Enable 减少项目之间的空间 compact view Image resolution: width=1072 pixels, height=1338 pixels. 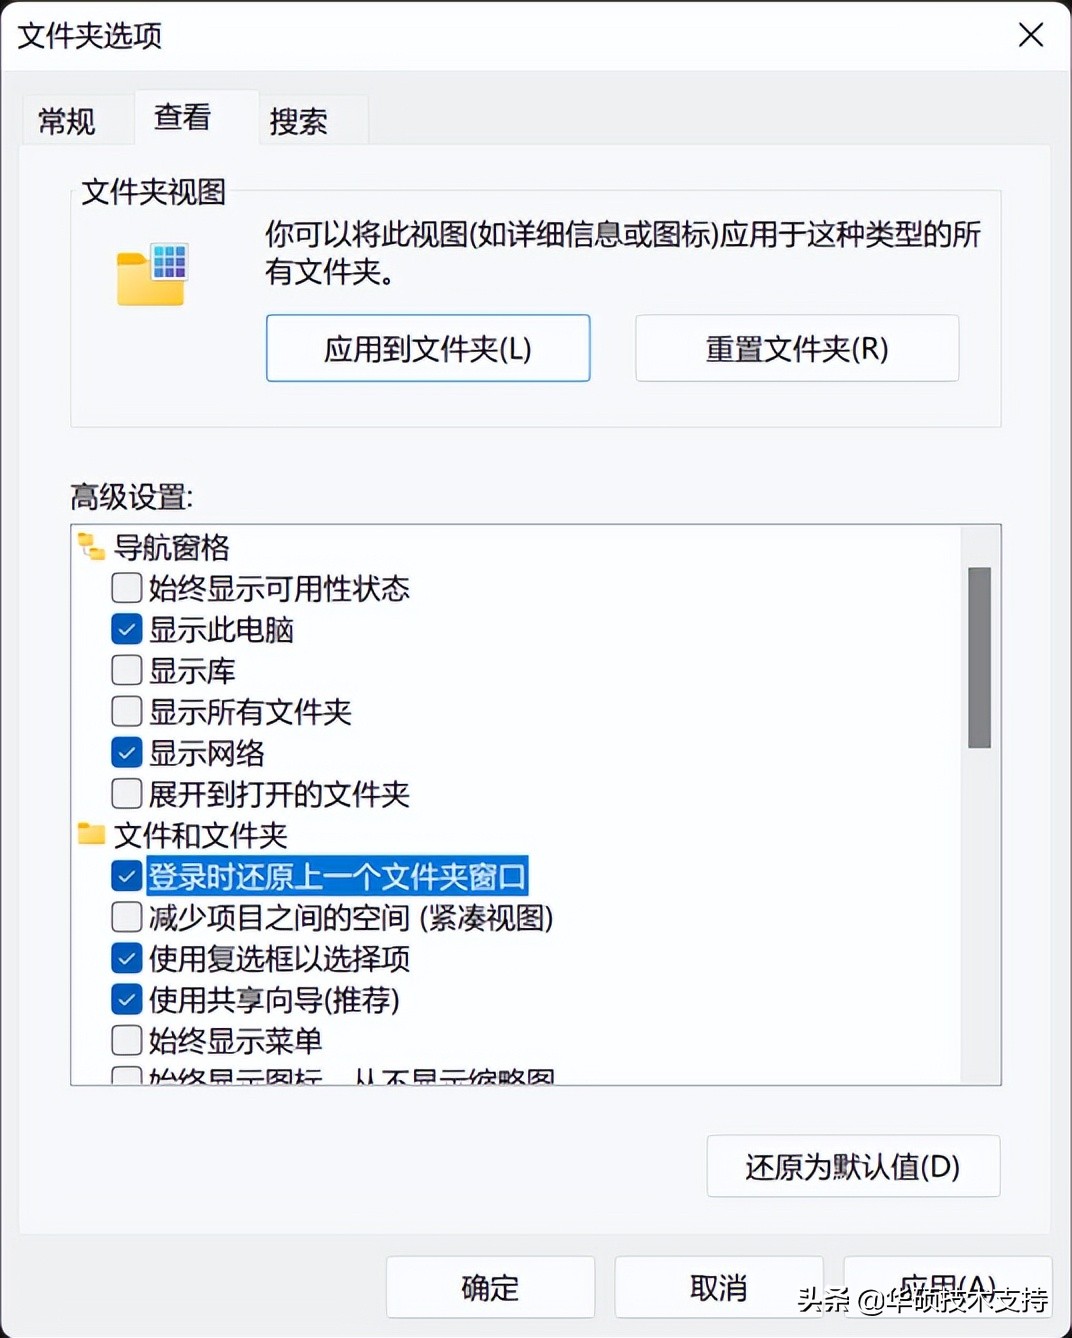tap(126, 917)
